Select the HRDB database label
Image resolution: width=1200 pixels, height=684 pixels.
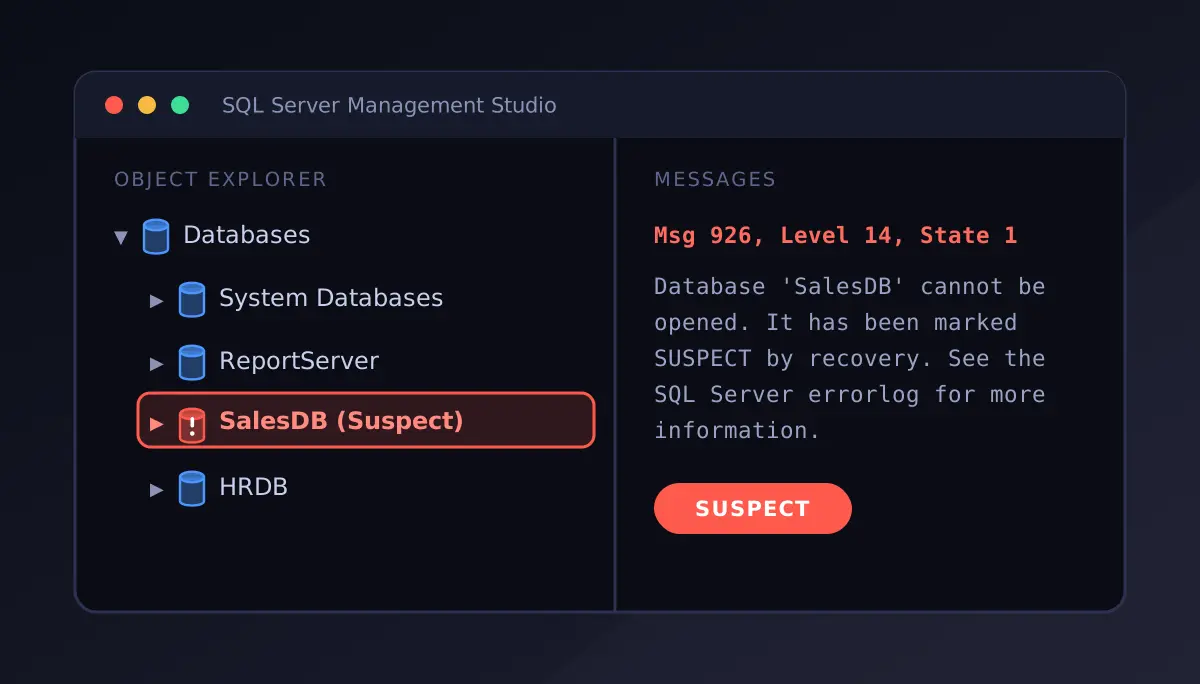[254, 487]
